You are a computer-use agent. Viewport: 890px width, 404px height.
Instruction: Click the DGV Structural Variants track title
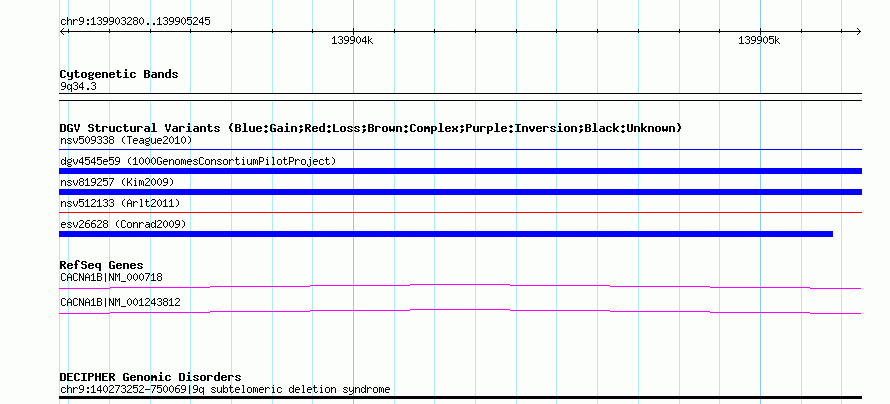(x=371, y=128)
